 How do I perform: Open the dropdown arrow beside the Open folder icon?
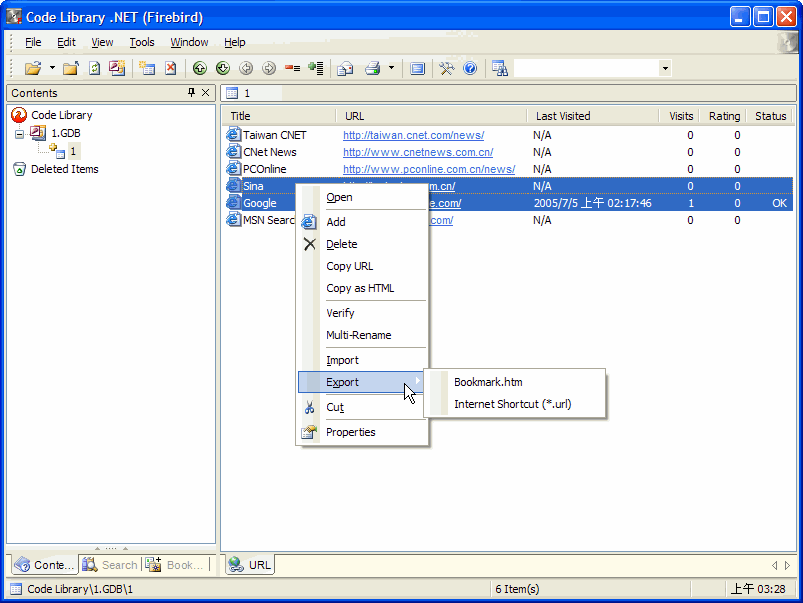point(52,68)
